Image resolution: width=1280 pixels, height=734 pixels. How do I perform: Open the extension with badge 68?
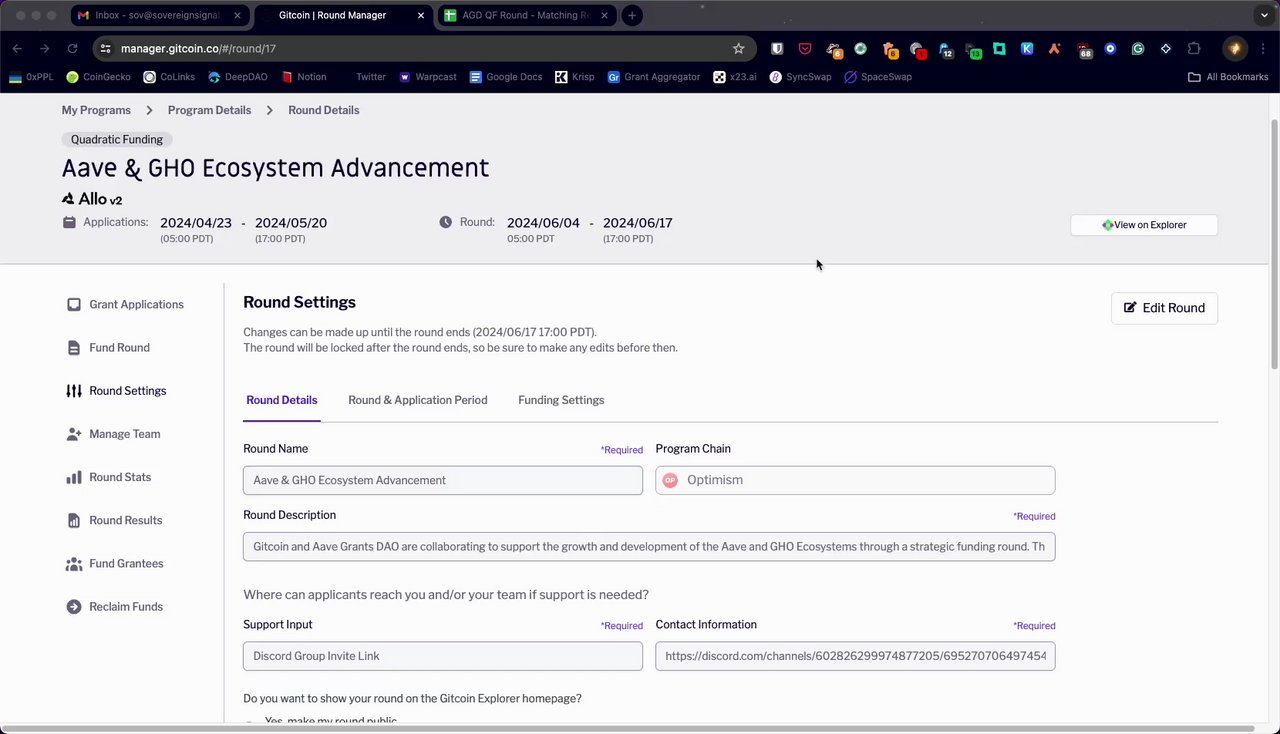pyautogui.click(x=1084, y=49)
